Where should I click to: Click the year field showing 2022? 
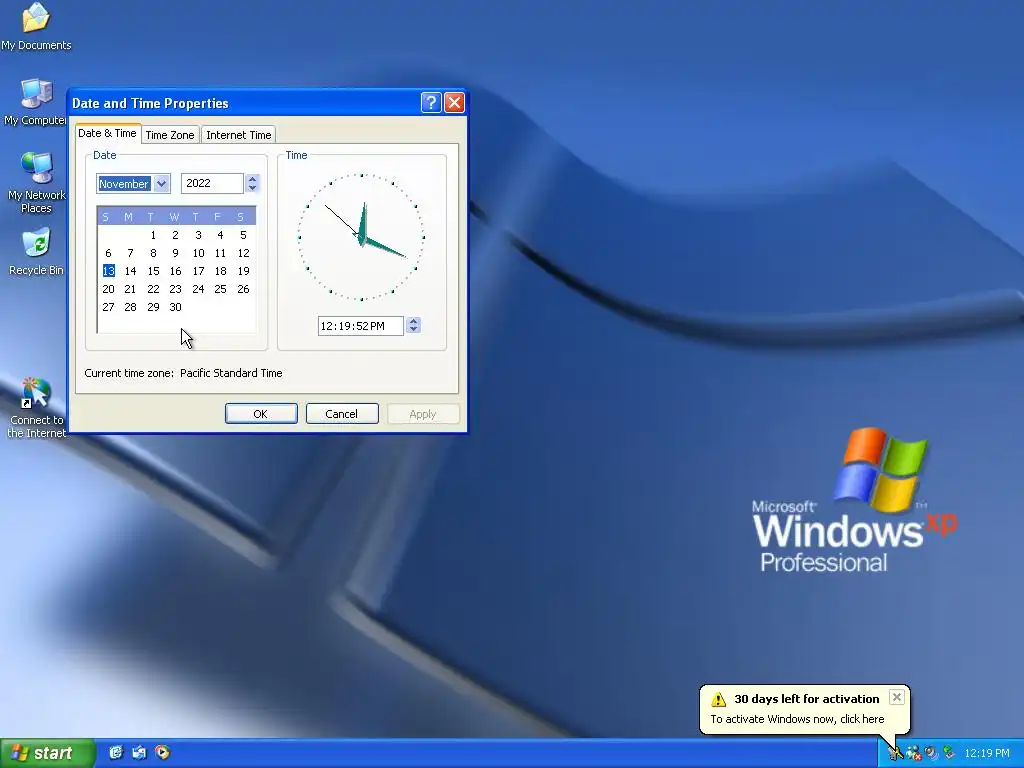tap(212, 184)
